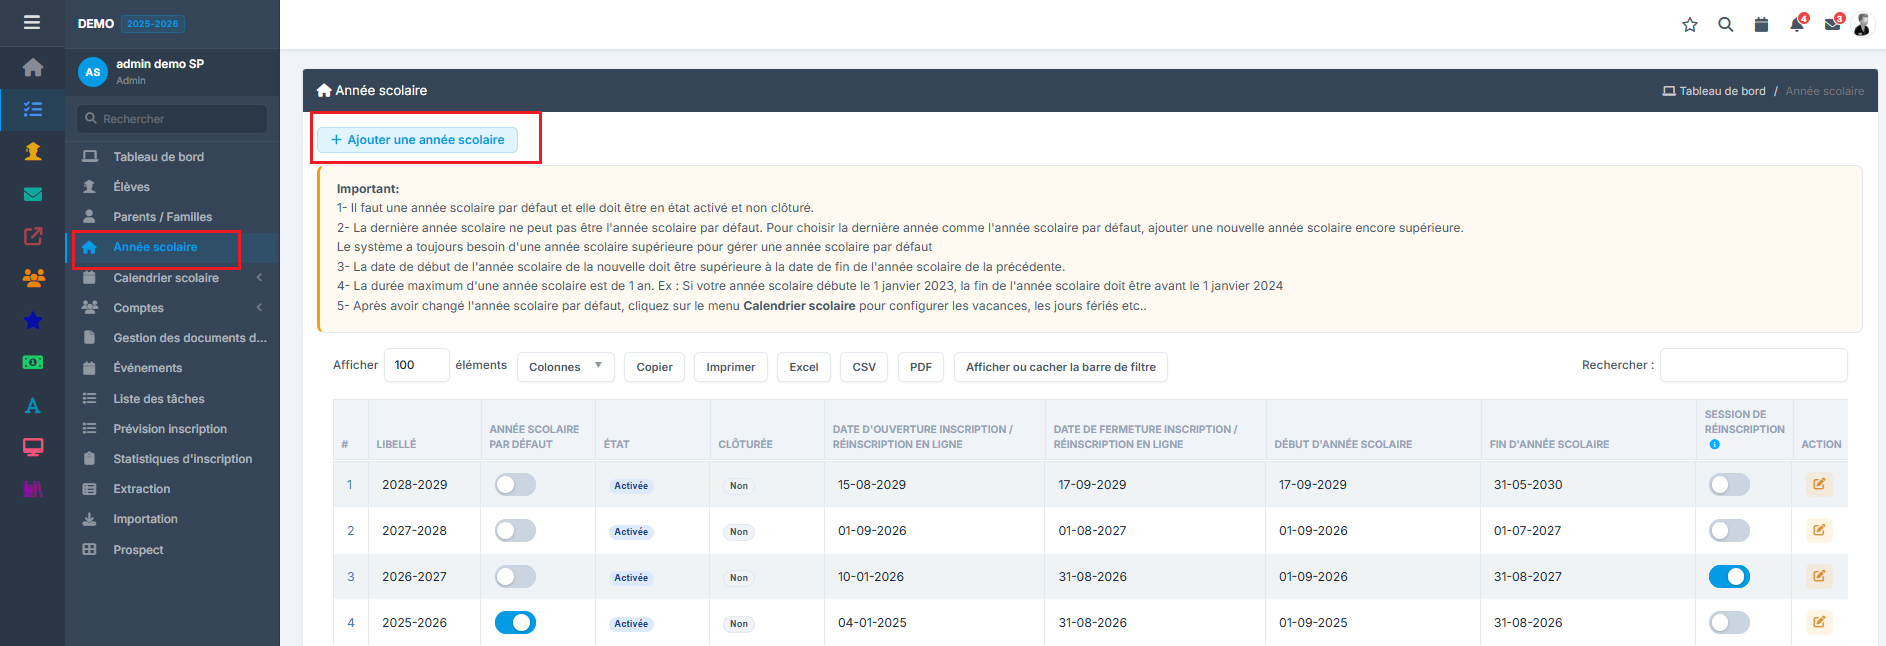1886x646 pixels.
Task: Enable default school year toggle for 2028-2029
Action: (x=515, y=485)
